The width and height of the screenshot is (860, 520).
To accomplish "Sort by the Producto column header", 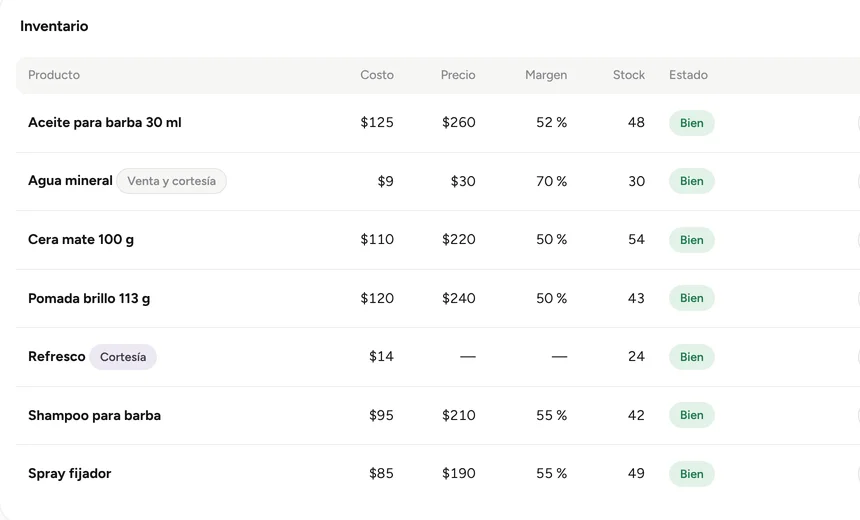I will tap(54, 75).
